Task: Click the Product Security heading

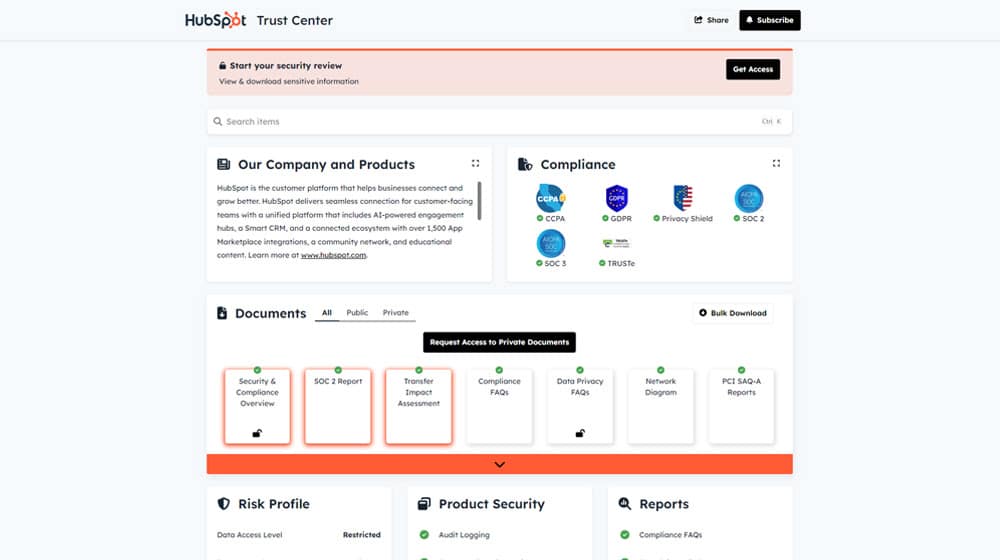Action: point(492,504)
